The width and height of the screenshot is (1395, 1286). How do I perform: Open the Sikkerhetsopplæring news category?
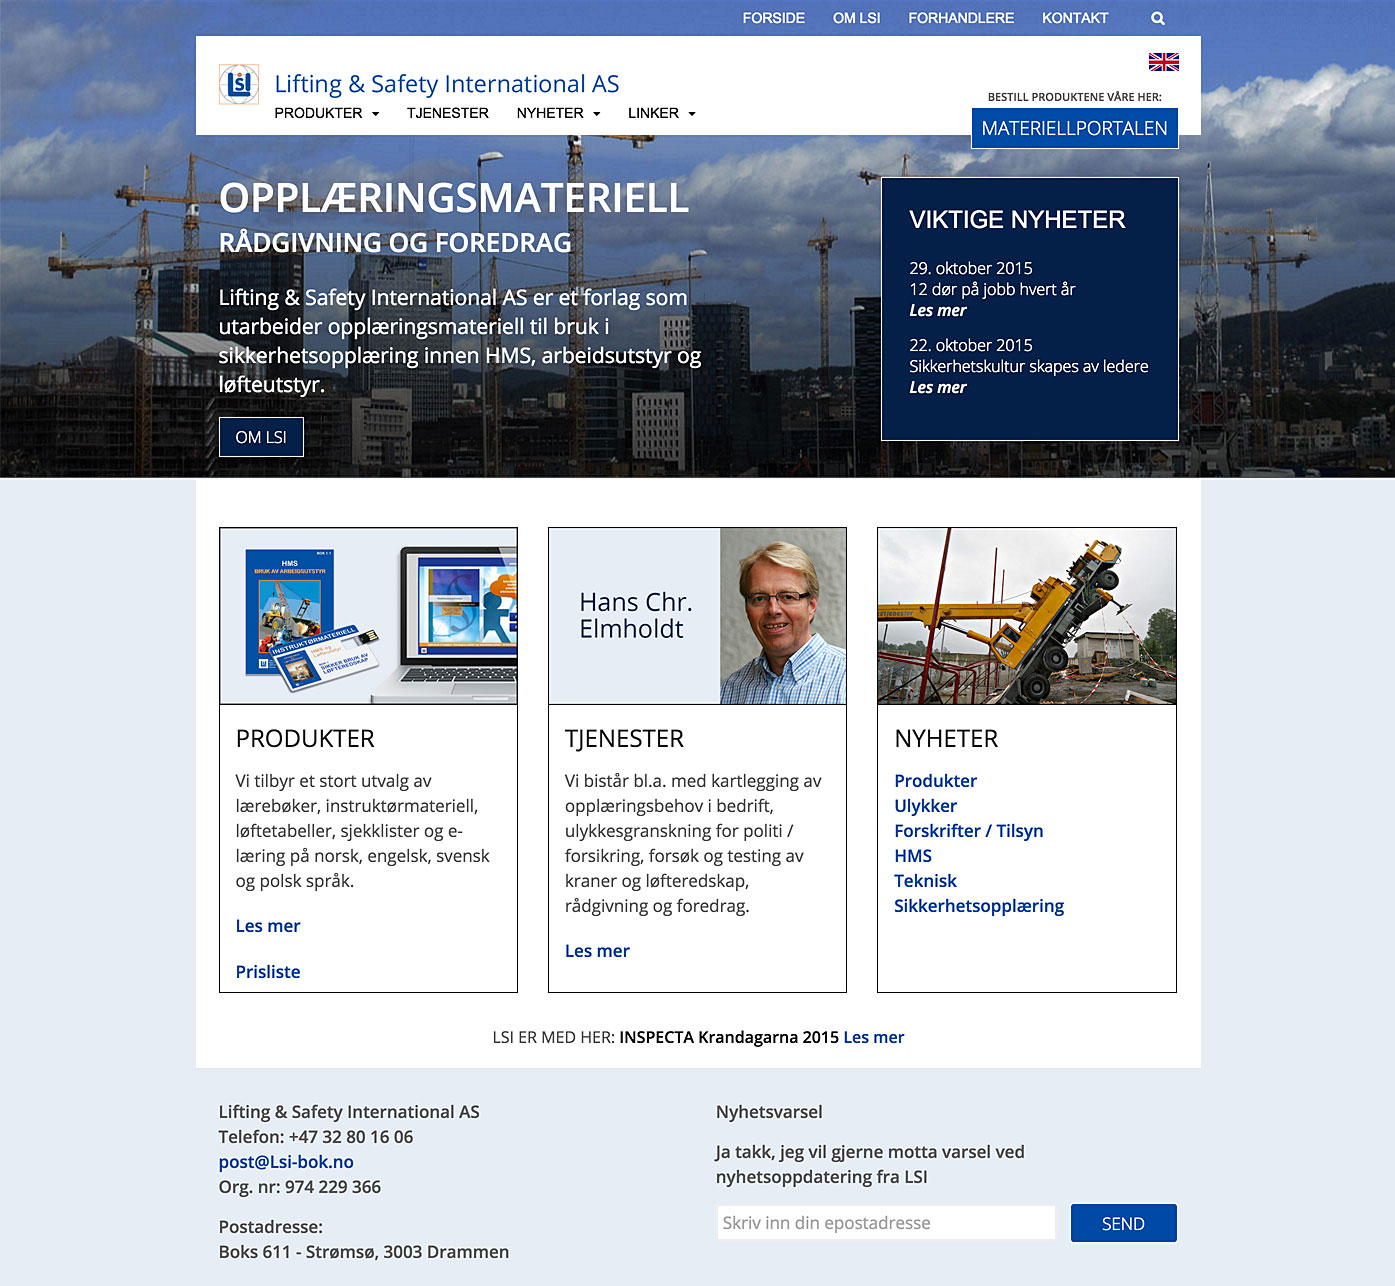pos(979,906)
